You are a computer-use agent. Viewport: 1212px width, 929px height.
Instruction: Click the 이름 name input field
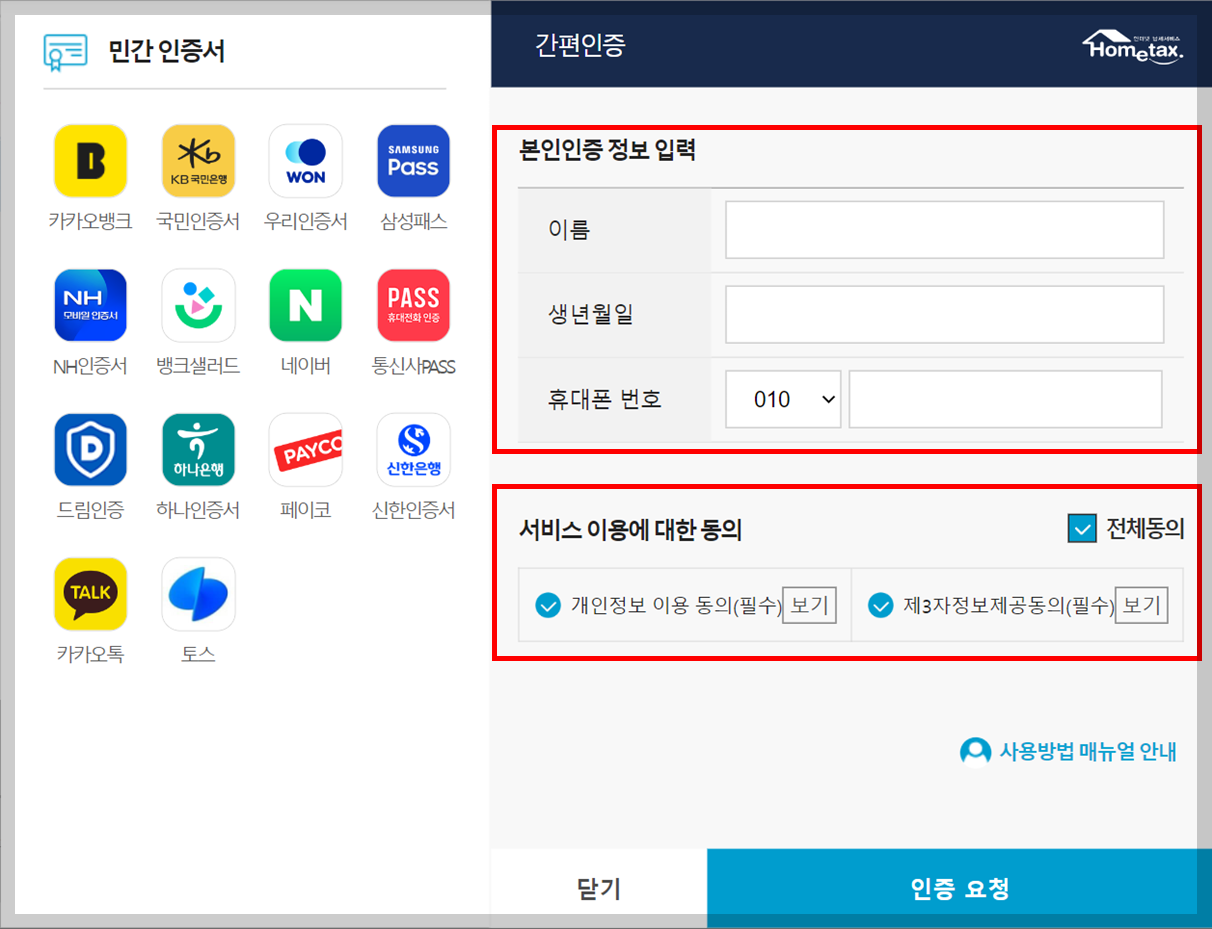click(945, 230)
